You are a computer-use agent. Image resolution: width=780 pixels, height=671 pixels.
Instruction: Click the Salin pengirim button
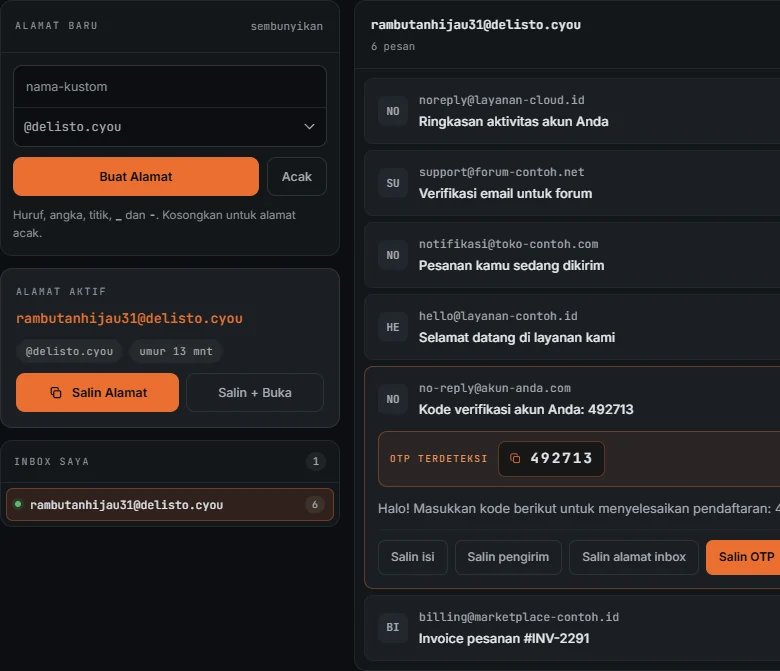click(508, 557)
